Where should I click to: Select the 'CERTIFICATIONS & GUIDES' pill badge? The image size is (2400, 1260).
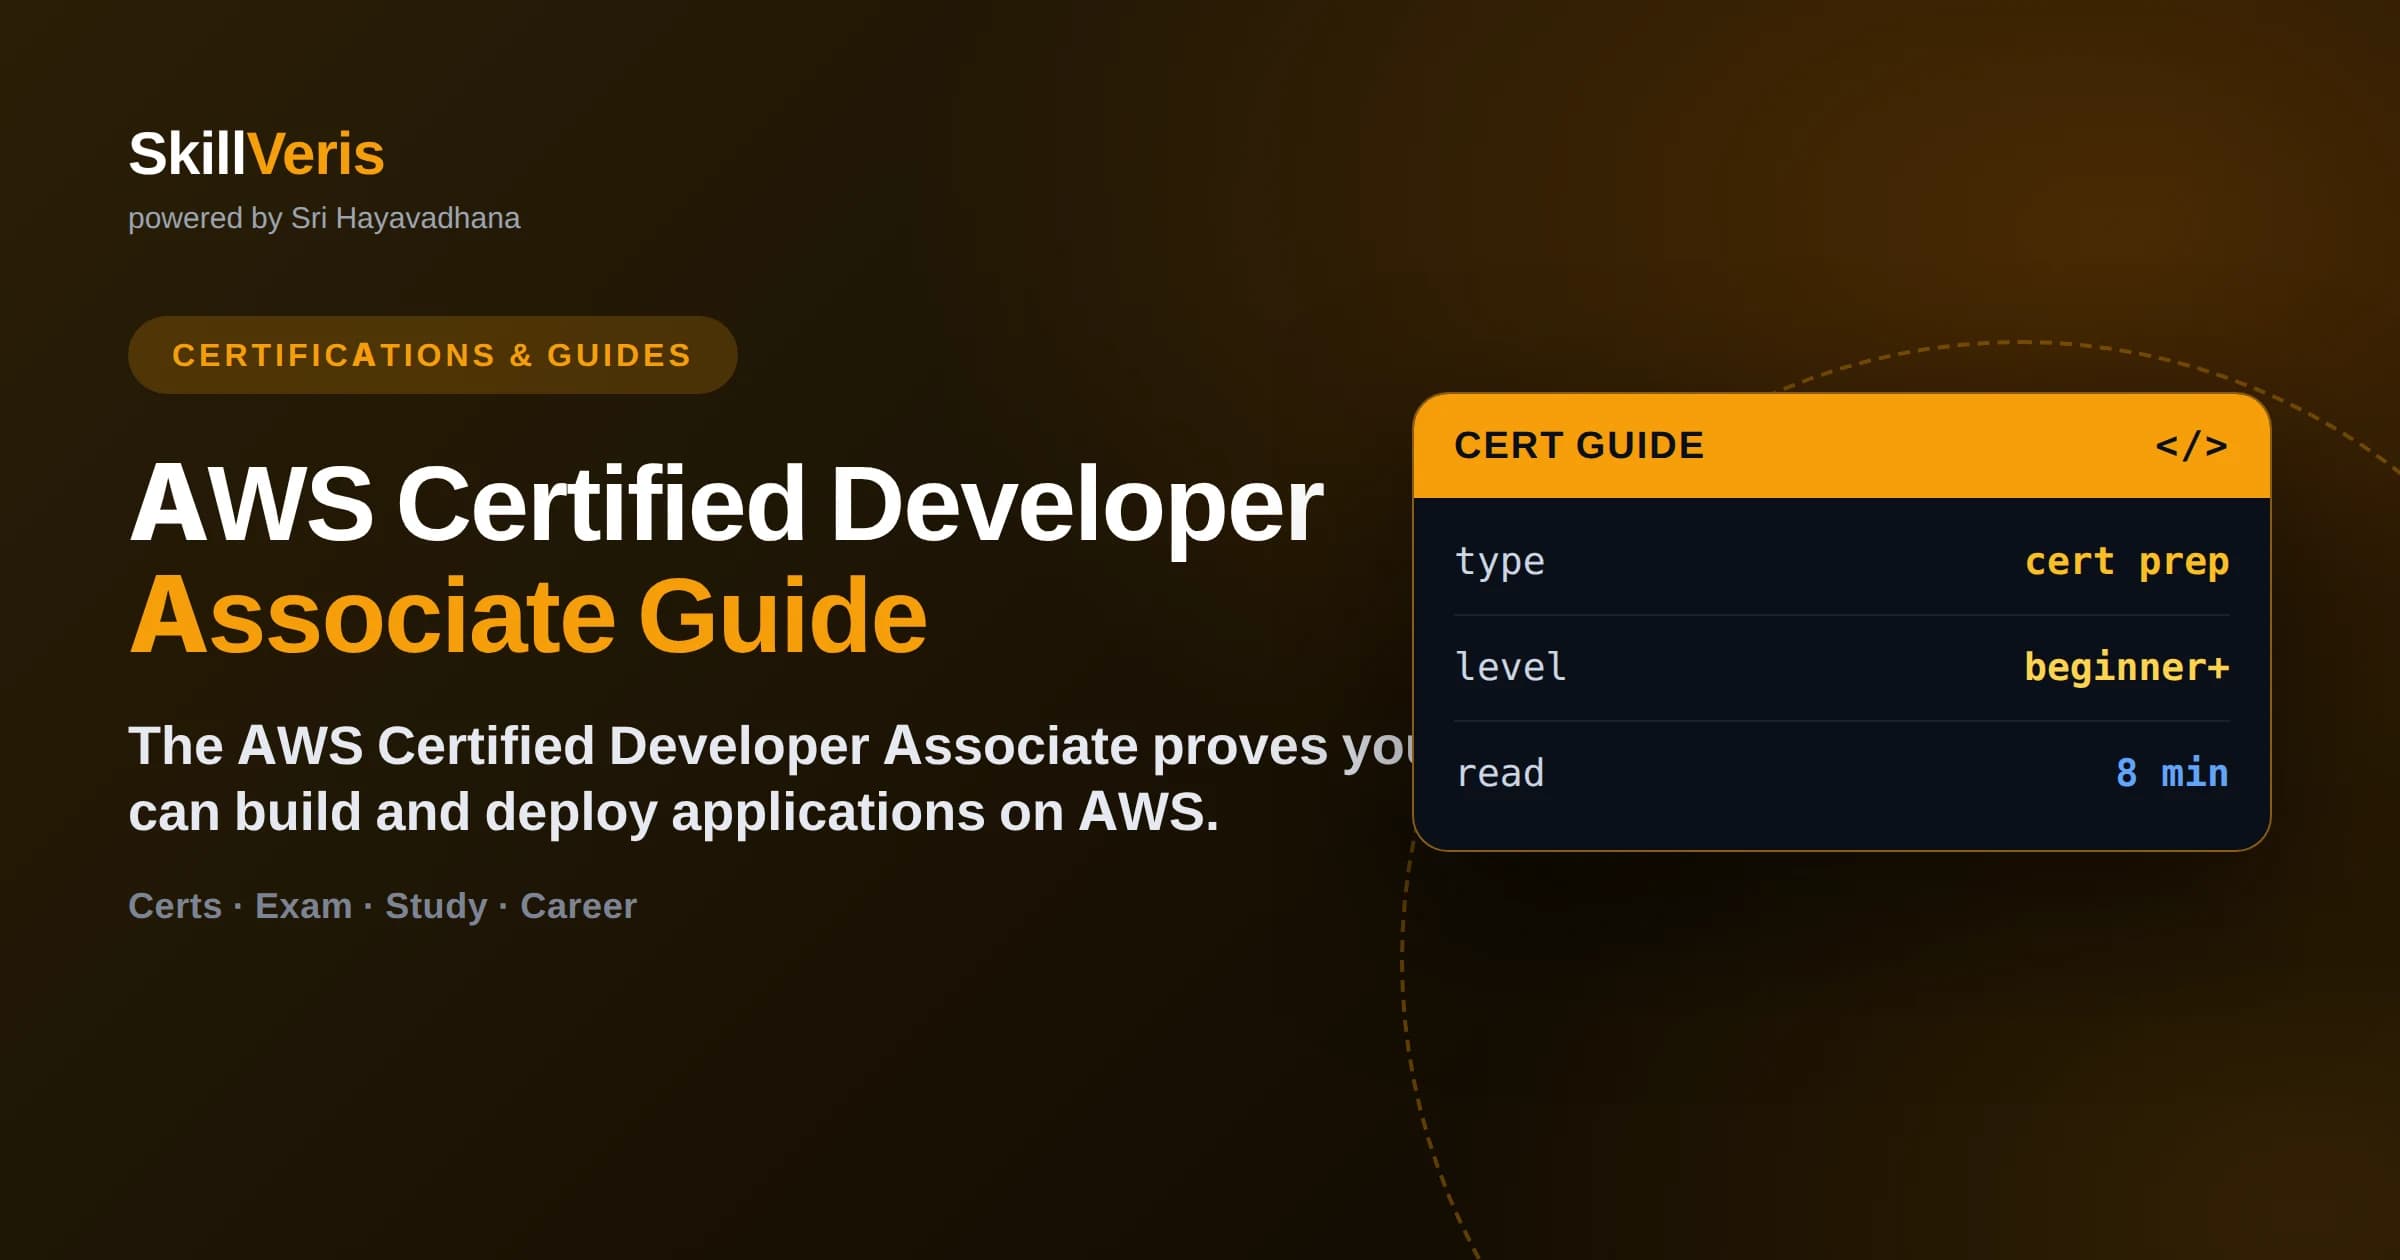tap(432, 355)
